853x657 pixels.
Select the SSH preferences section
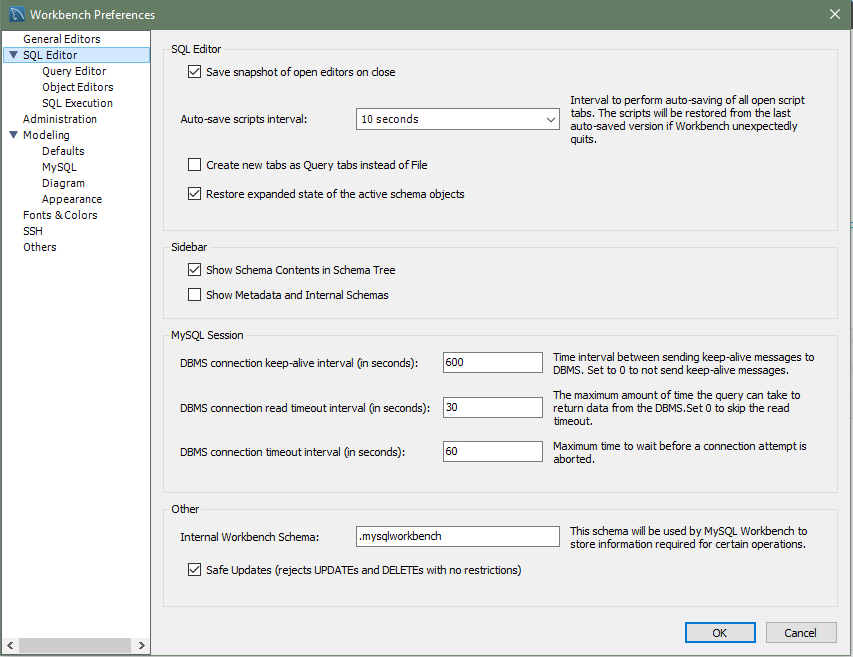pyautogui.click(x=33, y=231)
